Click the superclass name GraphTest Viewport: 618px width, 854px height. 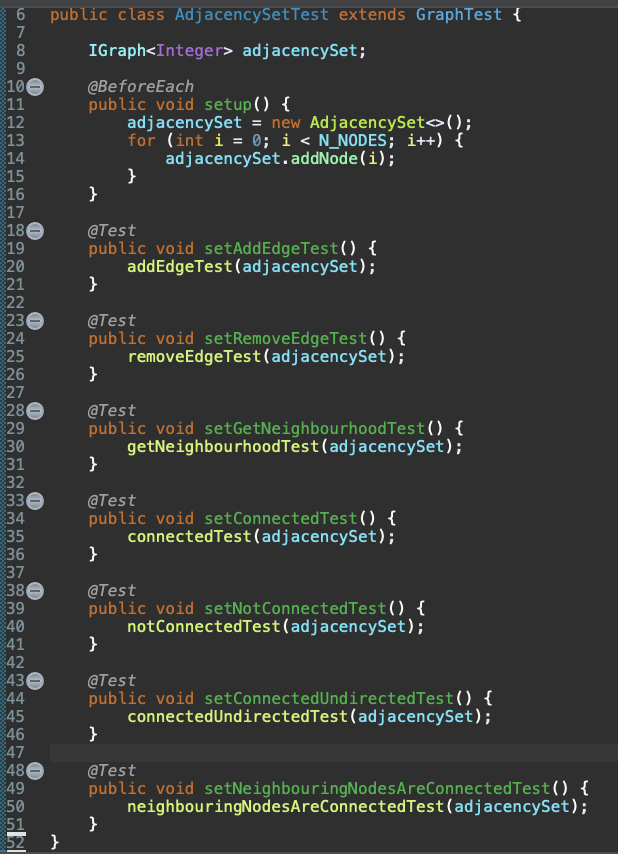click(459, 15)
